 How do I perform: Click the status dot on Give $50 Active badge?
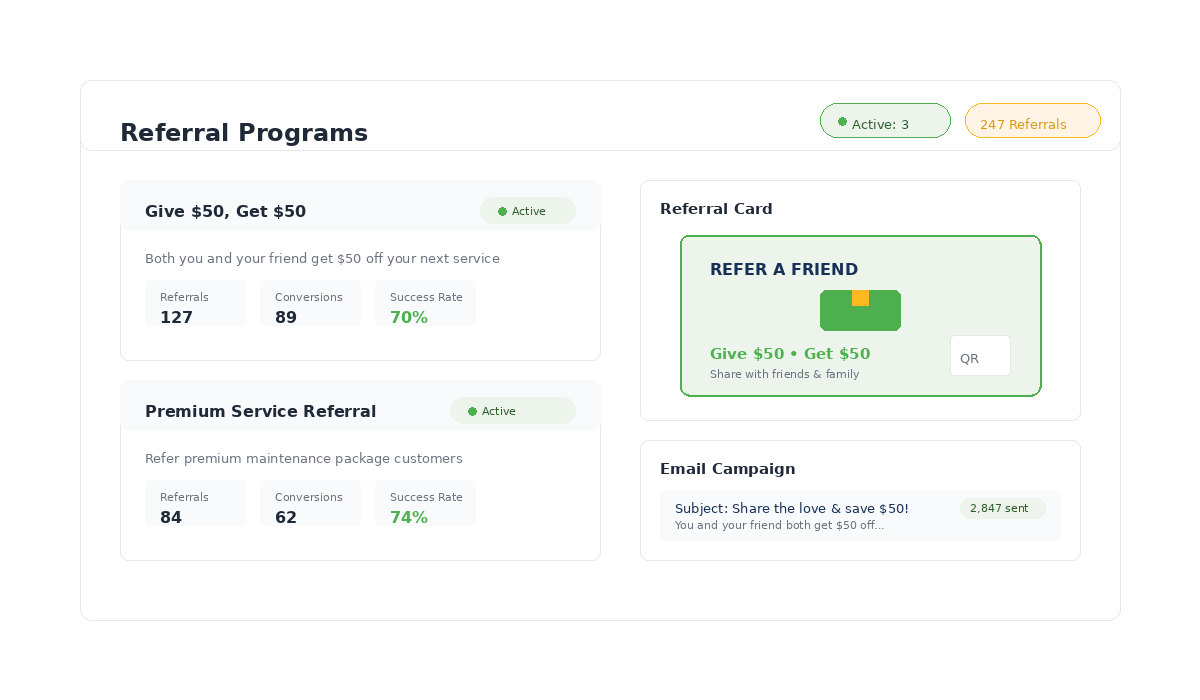coord(501,211)
